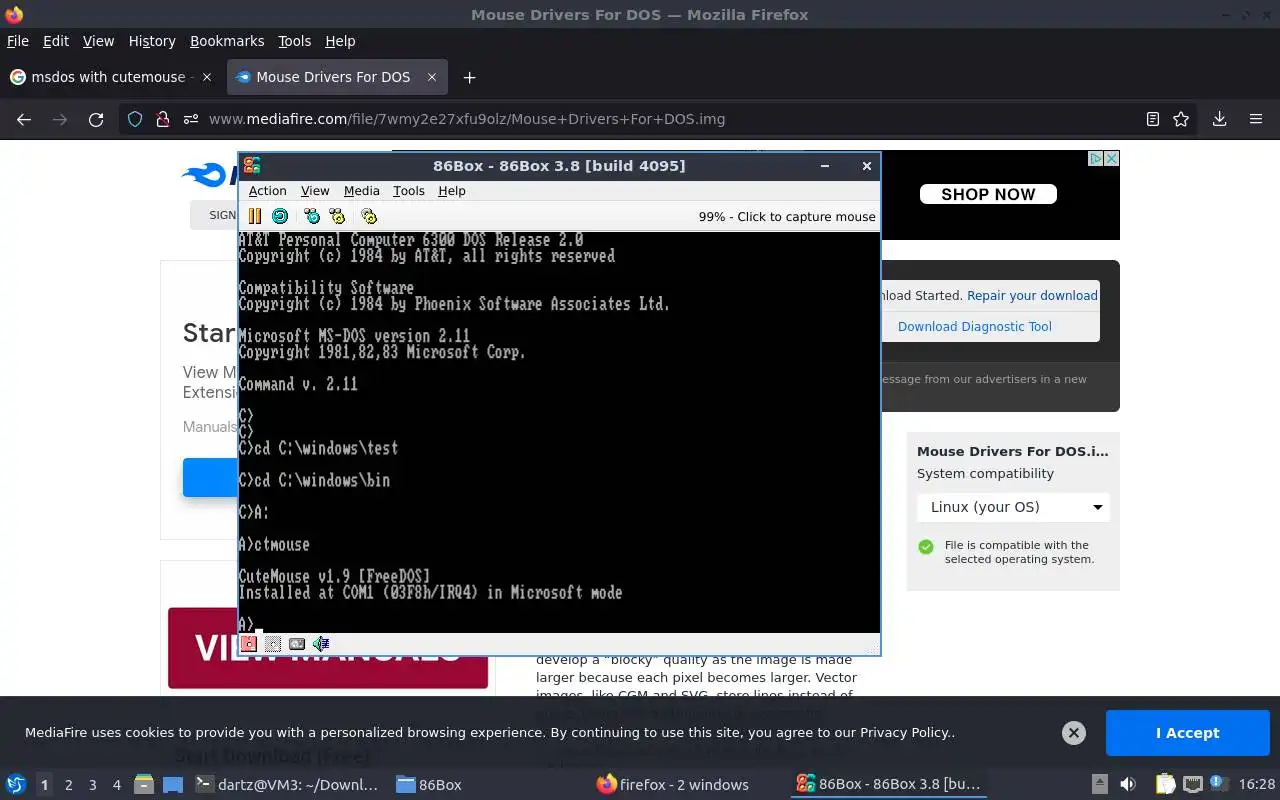Image resolution: width=1280 pixels, height=800 pixels.
Task: Click SHOP NOW ad button
Action: click(x=988, y=194)
